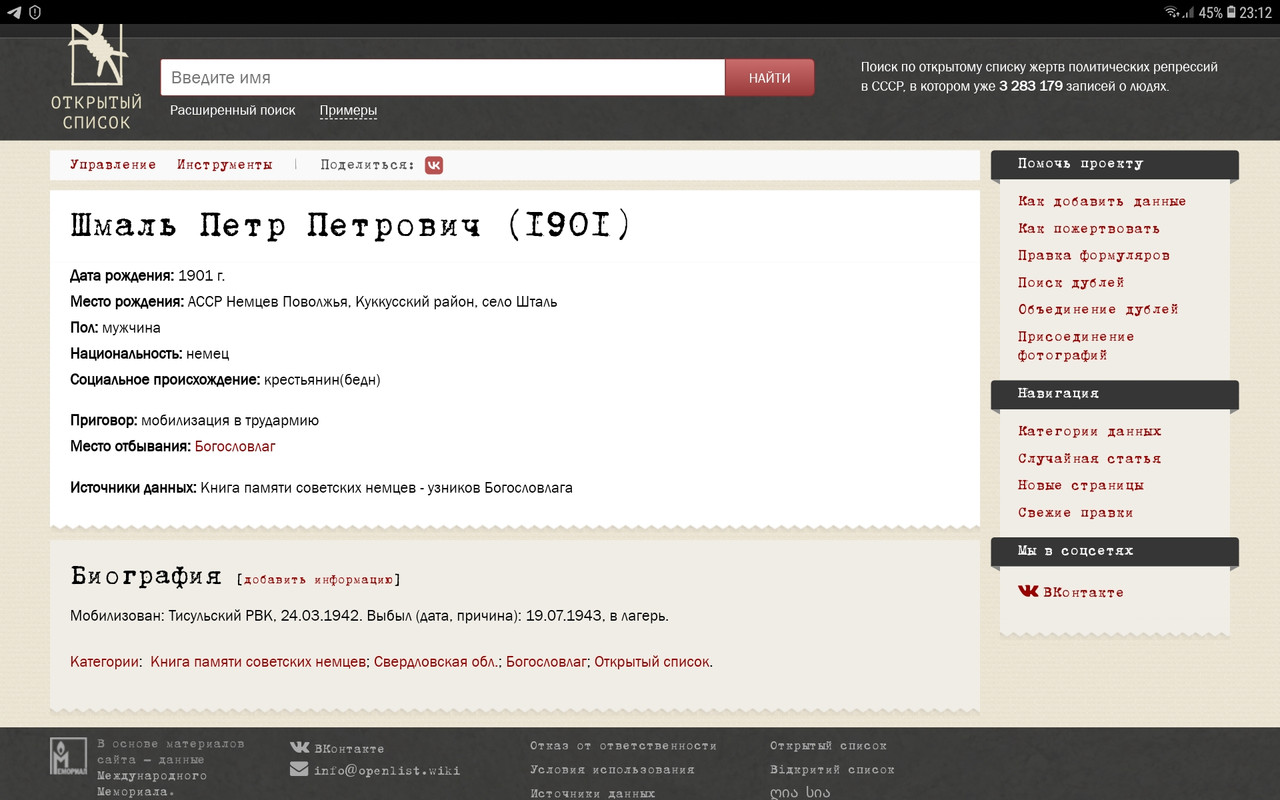This screenshot has height=800, width=1280.
Task: Click the VK icon in the footer
Action: click(299, 747)
